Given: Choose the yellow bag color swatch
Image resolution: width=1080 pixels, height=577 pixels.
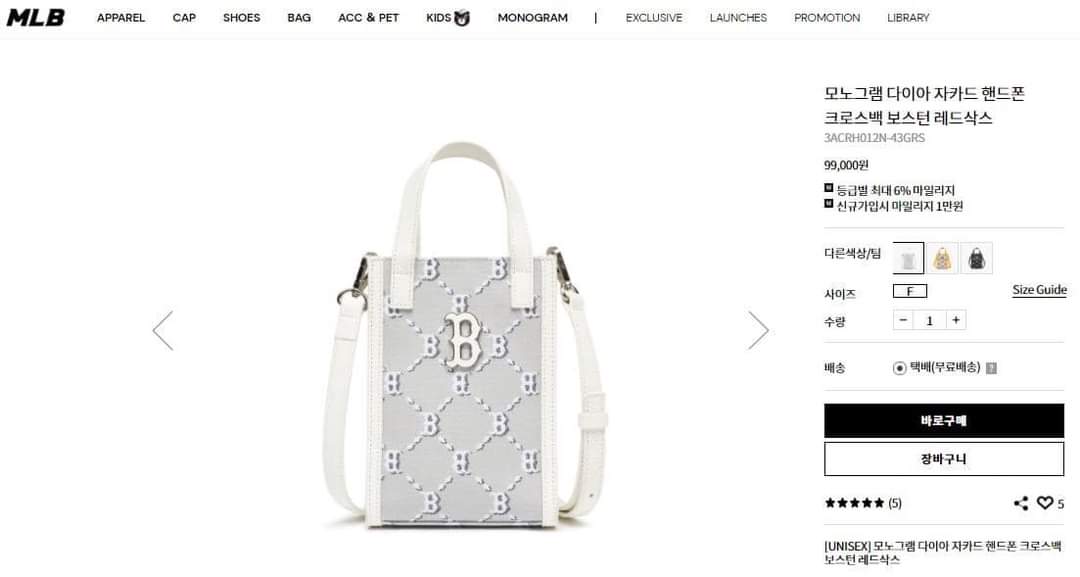Looking at the screenshot, I should [942, 258].
